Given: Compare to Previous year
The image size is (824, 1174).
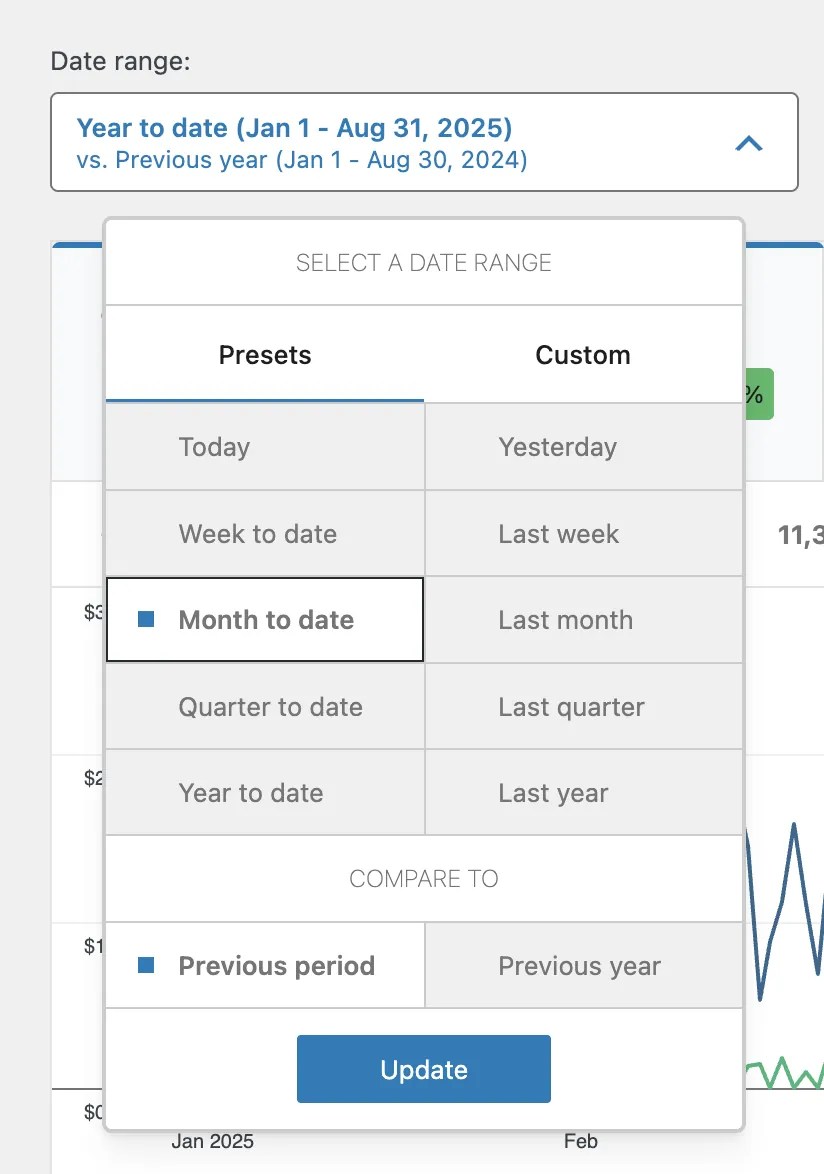Looking at the screenshot, I should point(584,966).
